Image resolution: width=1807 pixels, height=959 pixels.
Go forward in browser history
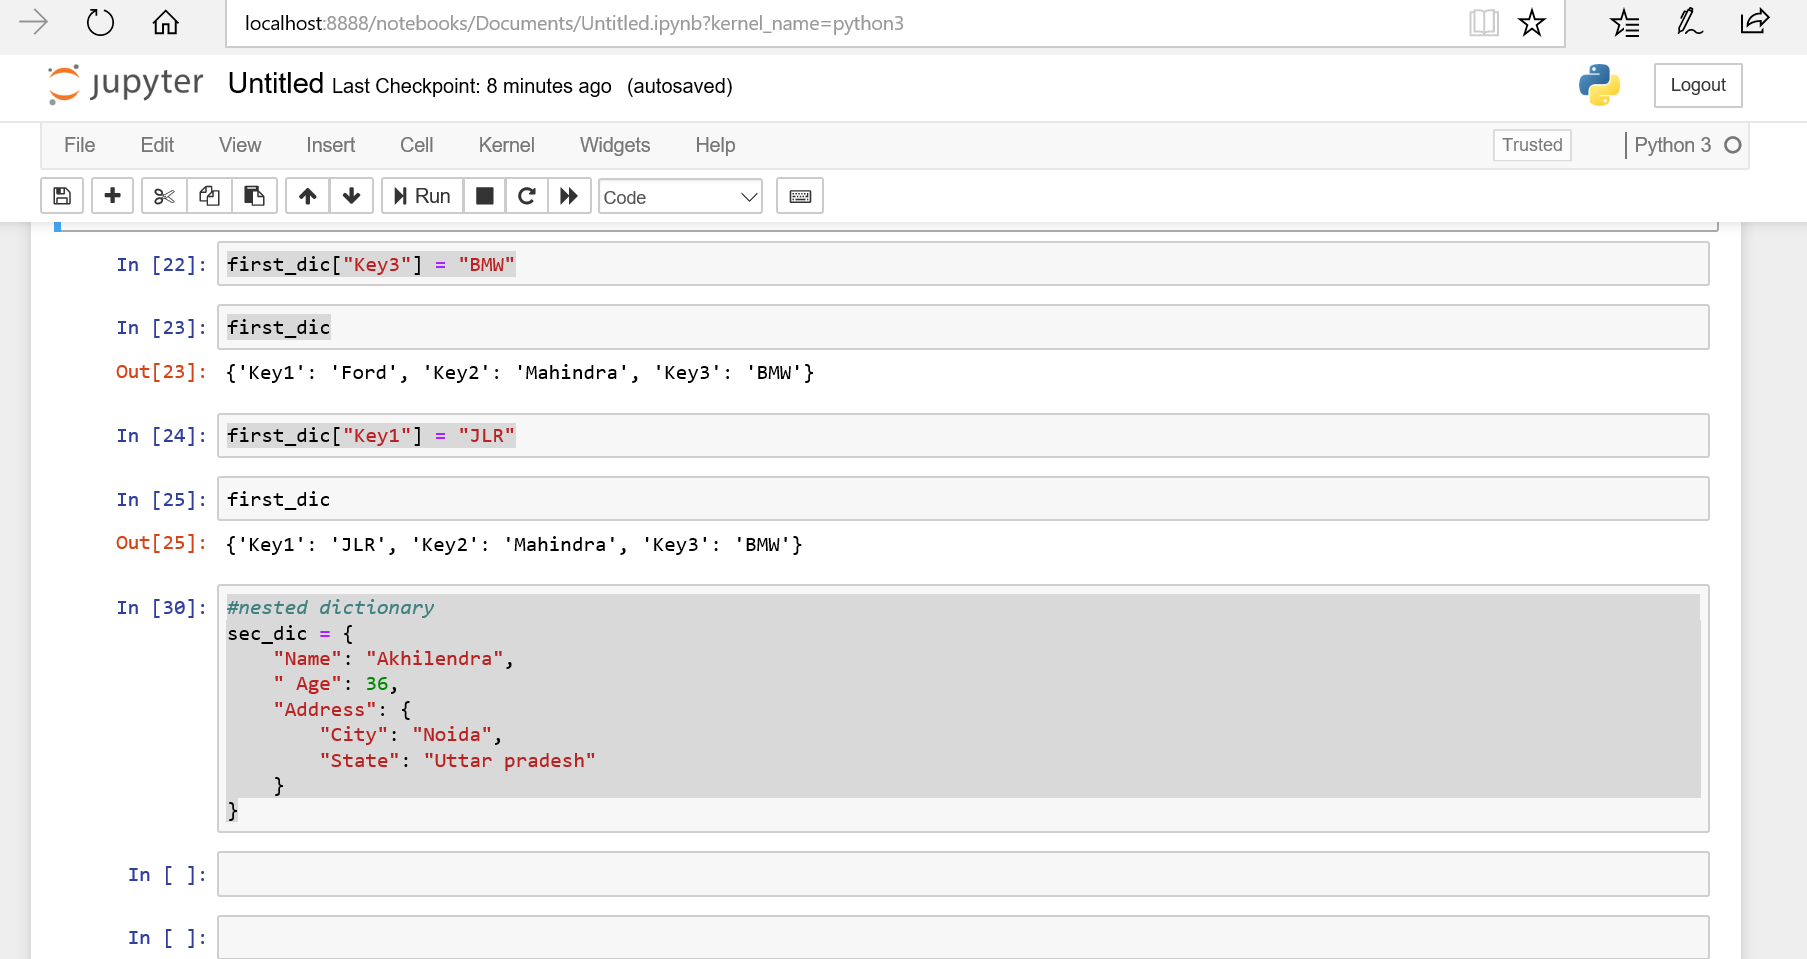pyautogui.click(x=33, y=22)
